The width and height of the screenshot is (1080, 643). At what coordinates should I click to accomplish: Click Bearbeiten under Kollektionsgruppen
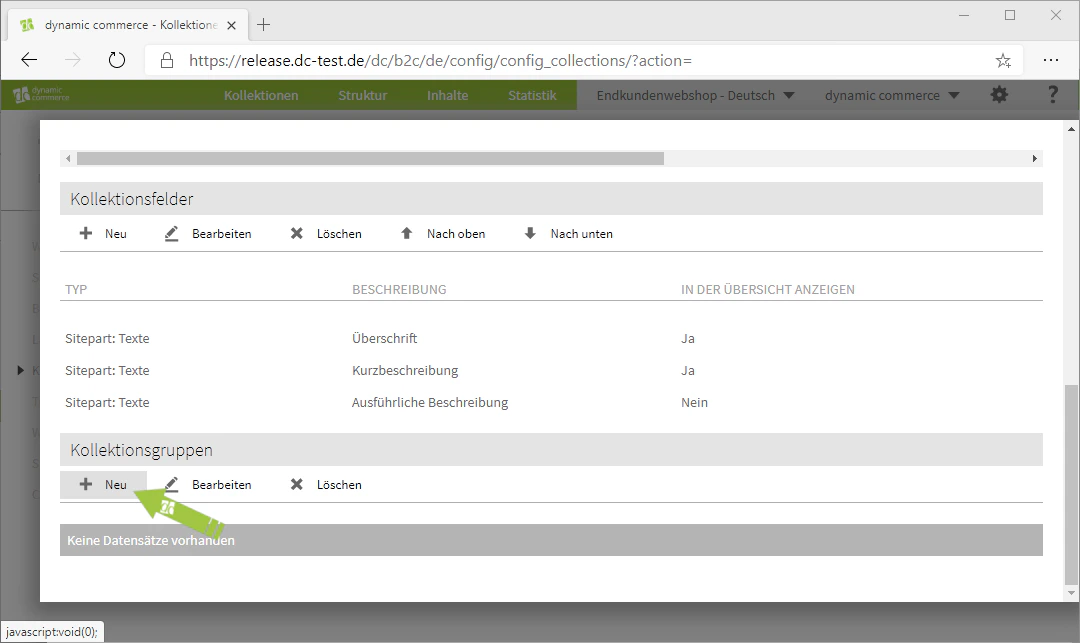click(x=208, y=485)
